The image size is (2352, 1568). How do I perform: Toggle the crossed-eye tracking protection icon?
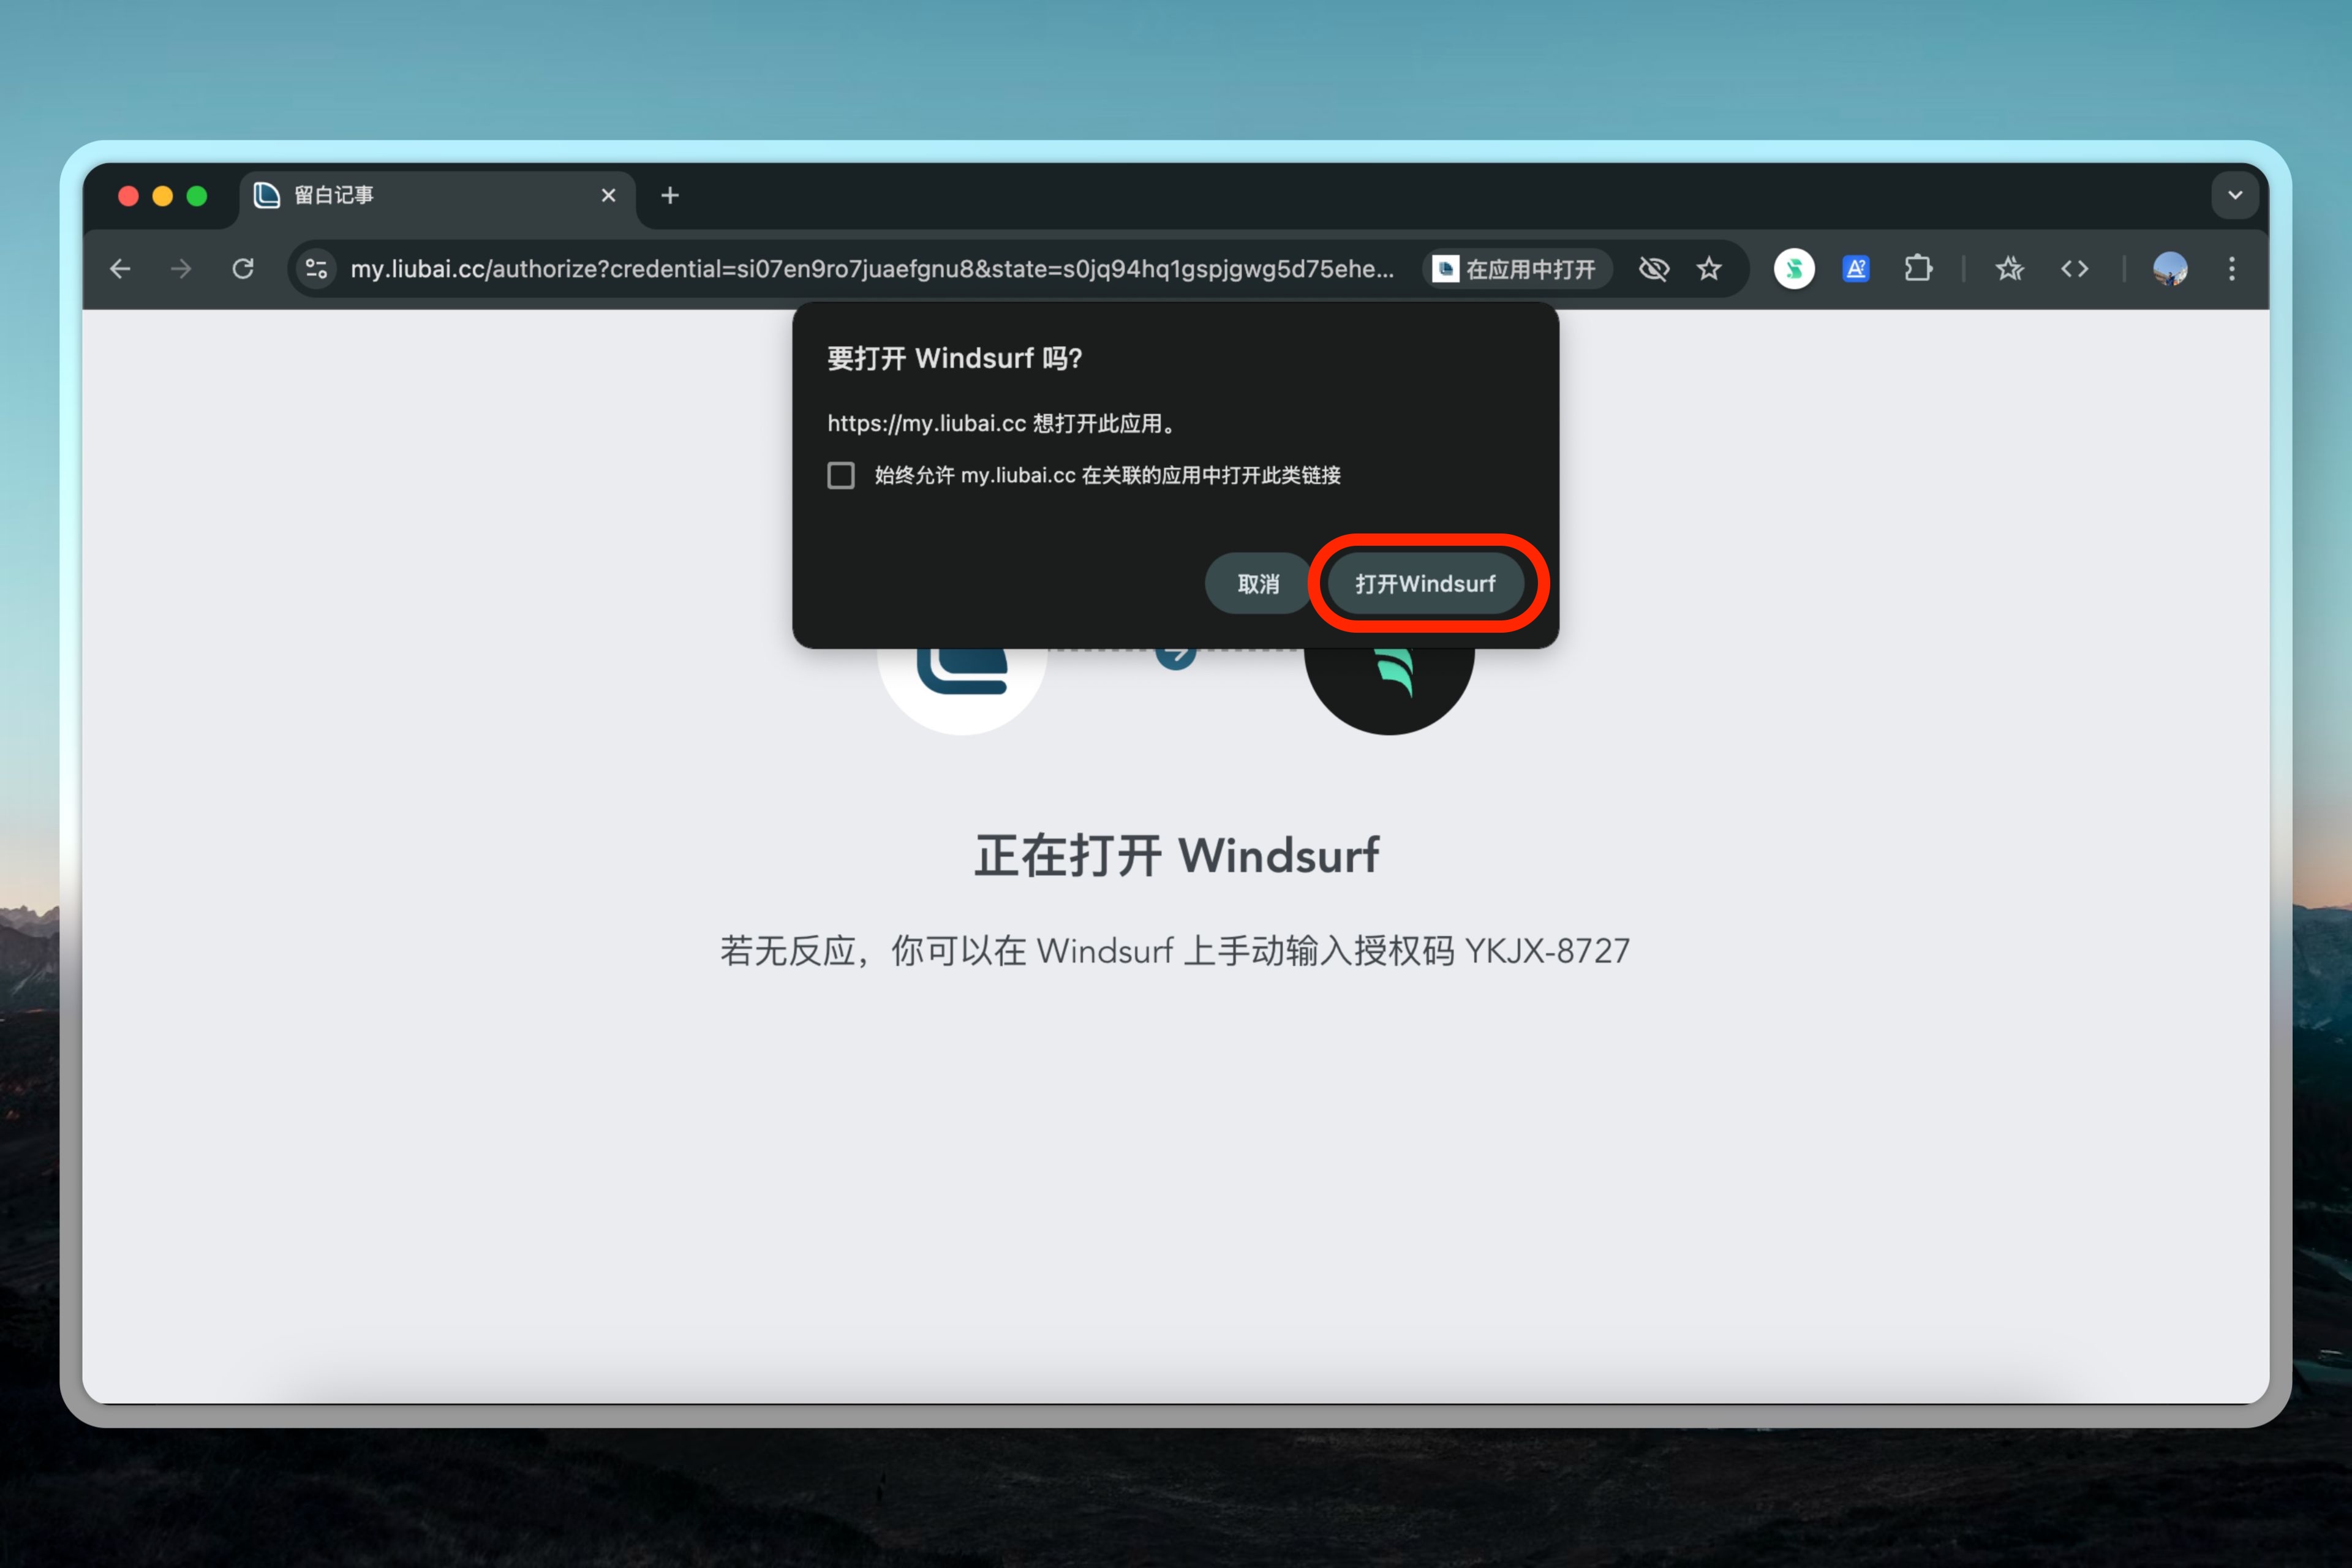1654,269
